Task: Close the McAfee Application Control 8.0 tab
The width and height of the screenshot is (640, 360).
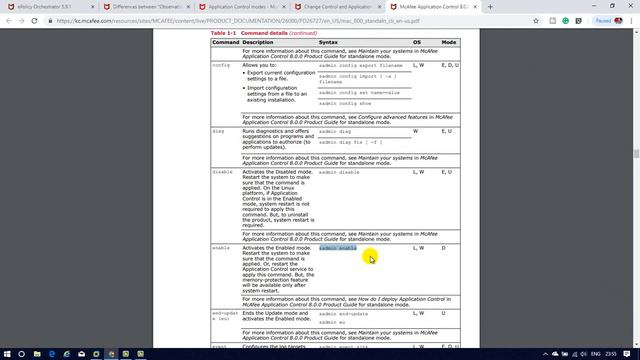Action: pos(475,7)
